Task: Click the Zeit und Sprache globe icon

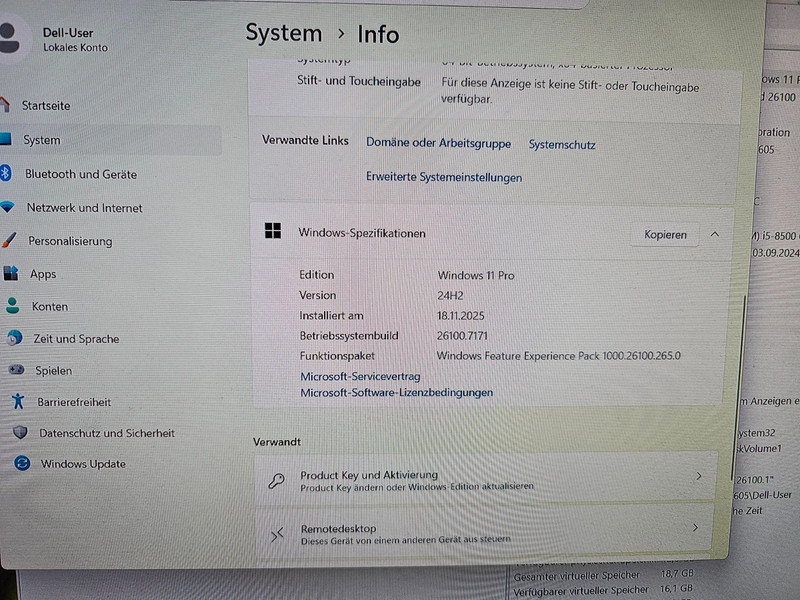Action: coord(14,338)
